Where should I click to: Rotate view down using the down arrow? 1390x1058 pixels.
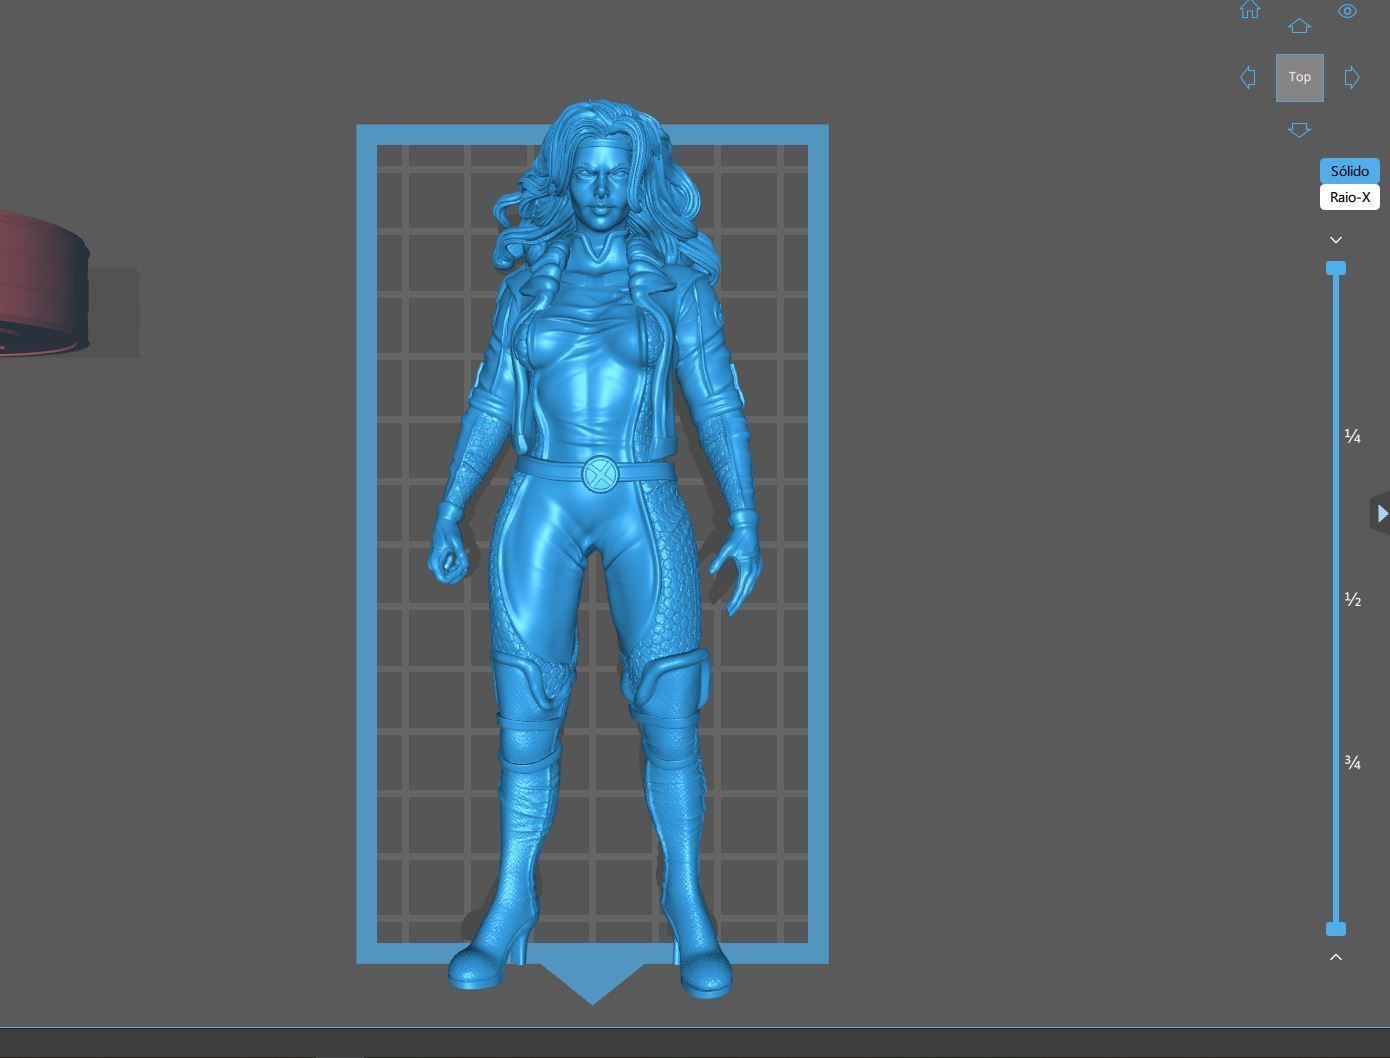[1299, 130]
